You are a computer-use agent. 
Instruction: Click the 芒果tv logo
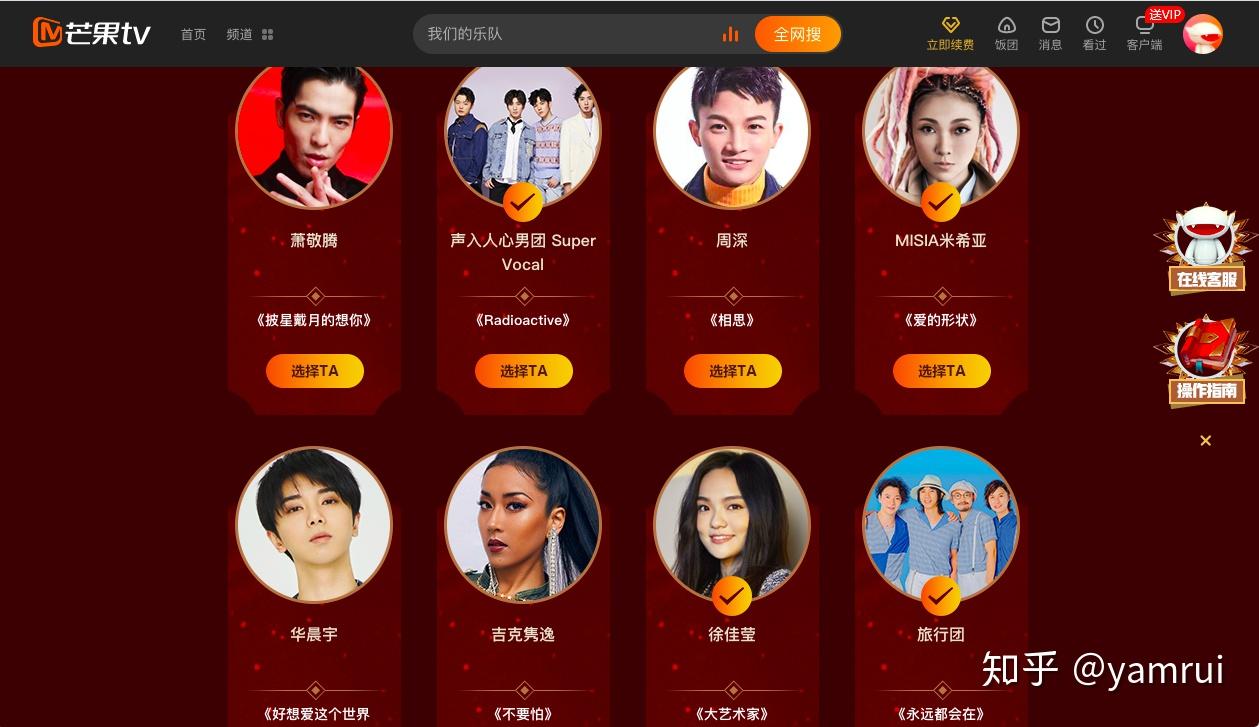pyautogui.click(x=91, y=33)
